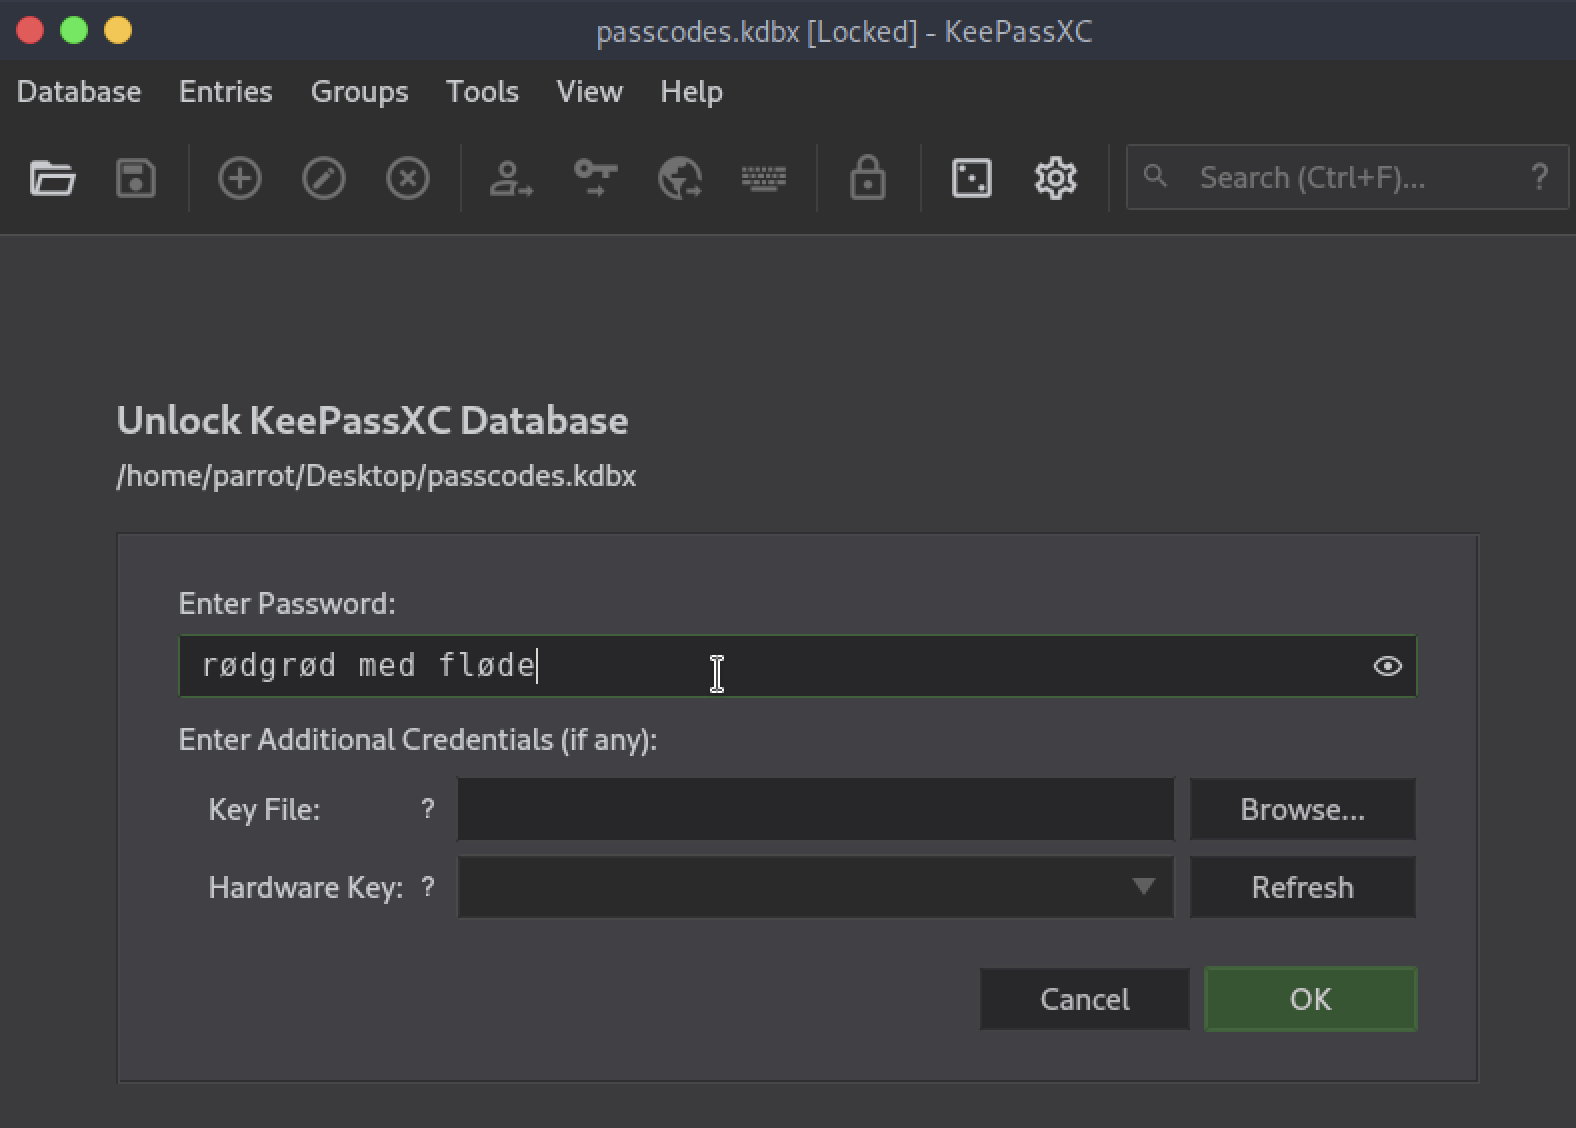Click the database path /home/parrot/Desktop/passcodes.kdbx
This screenshot has height=1128, width=1576.
376,476
